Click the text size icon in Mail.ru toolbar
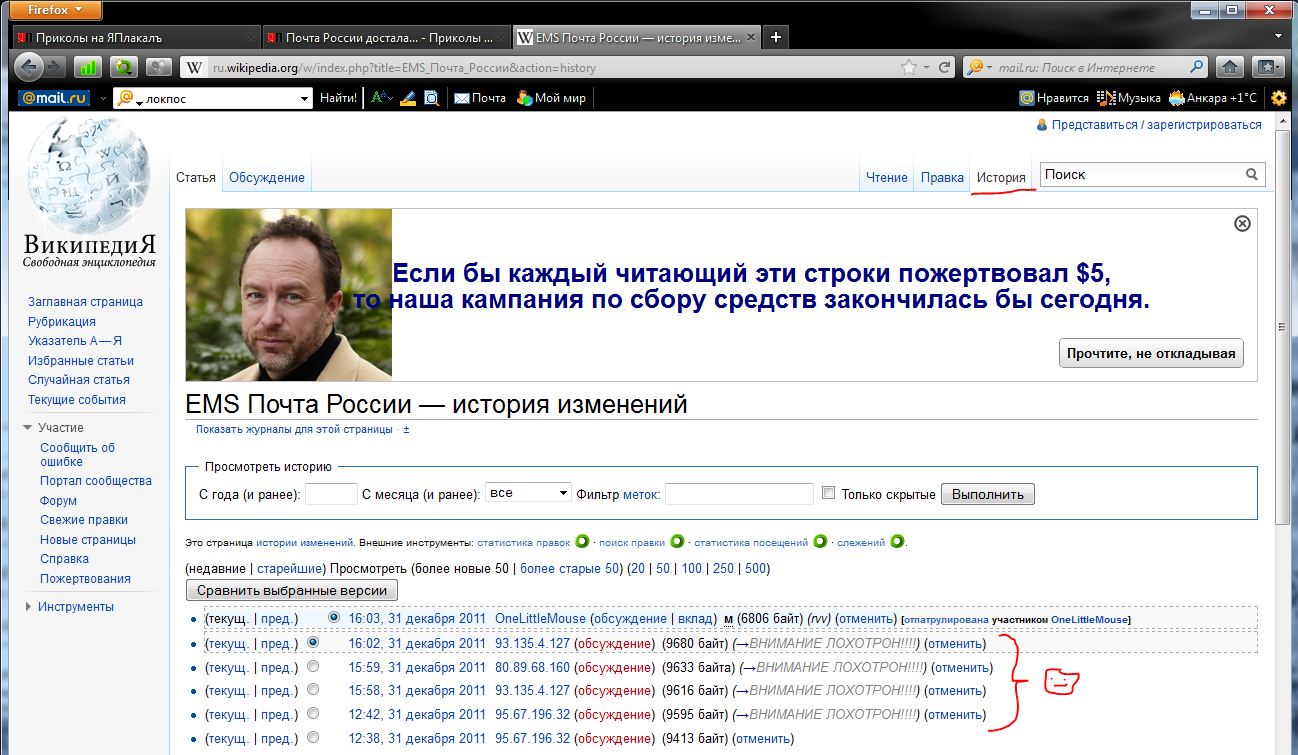Image resolution: width=1298 pixels, height=755 pixels. (x=380, y=98)
